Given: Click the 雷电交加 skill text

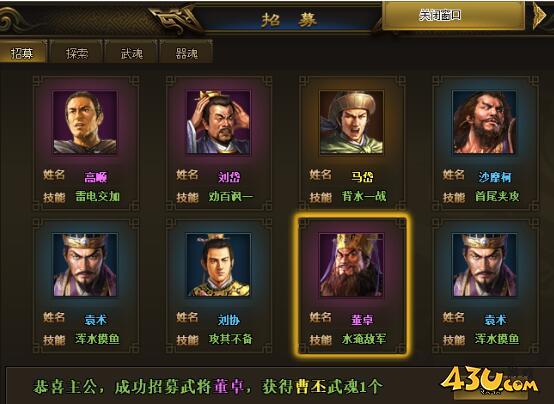Looking at the screenshot, I should pos(98,196).
